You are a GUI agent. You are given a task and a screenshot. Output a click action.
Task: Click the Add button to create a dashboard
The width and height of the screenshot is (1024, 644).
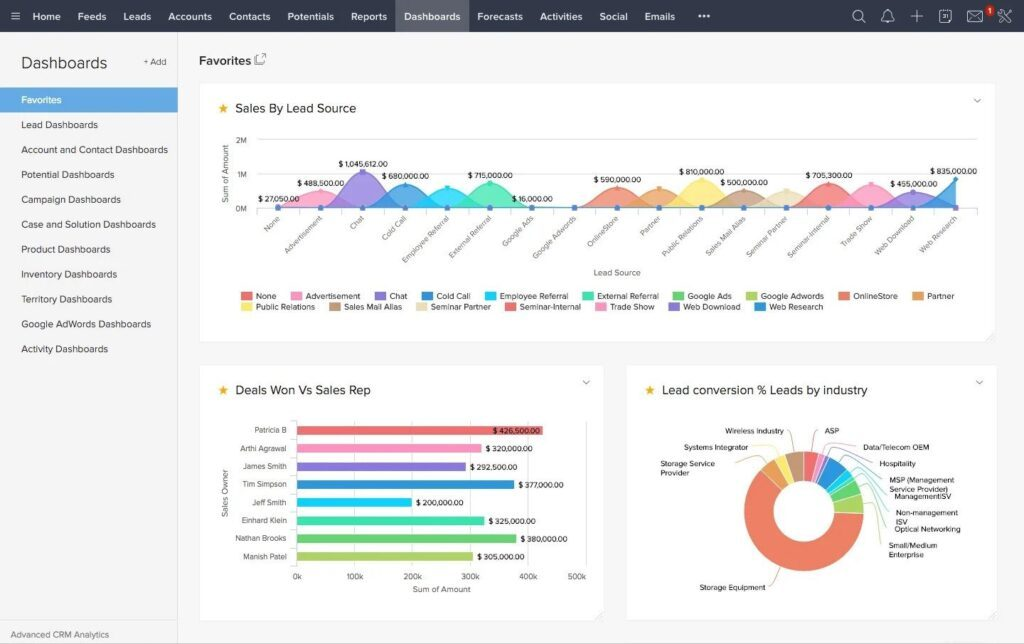(154, 61)
